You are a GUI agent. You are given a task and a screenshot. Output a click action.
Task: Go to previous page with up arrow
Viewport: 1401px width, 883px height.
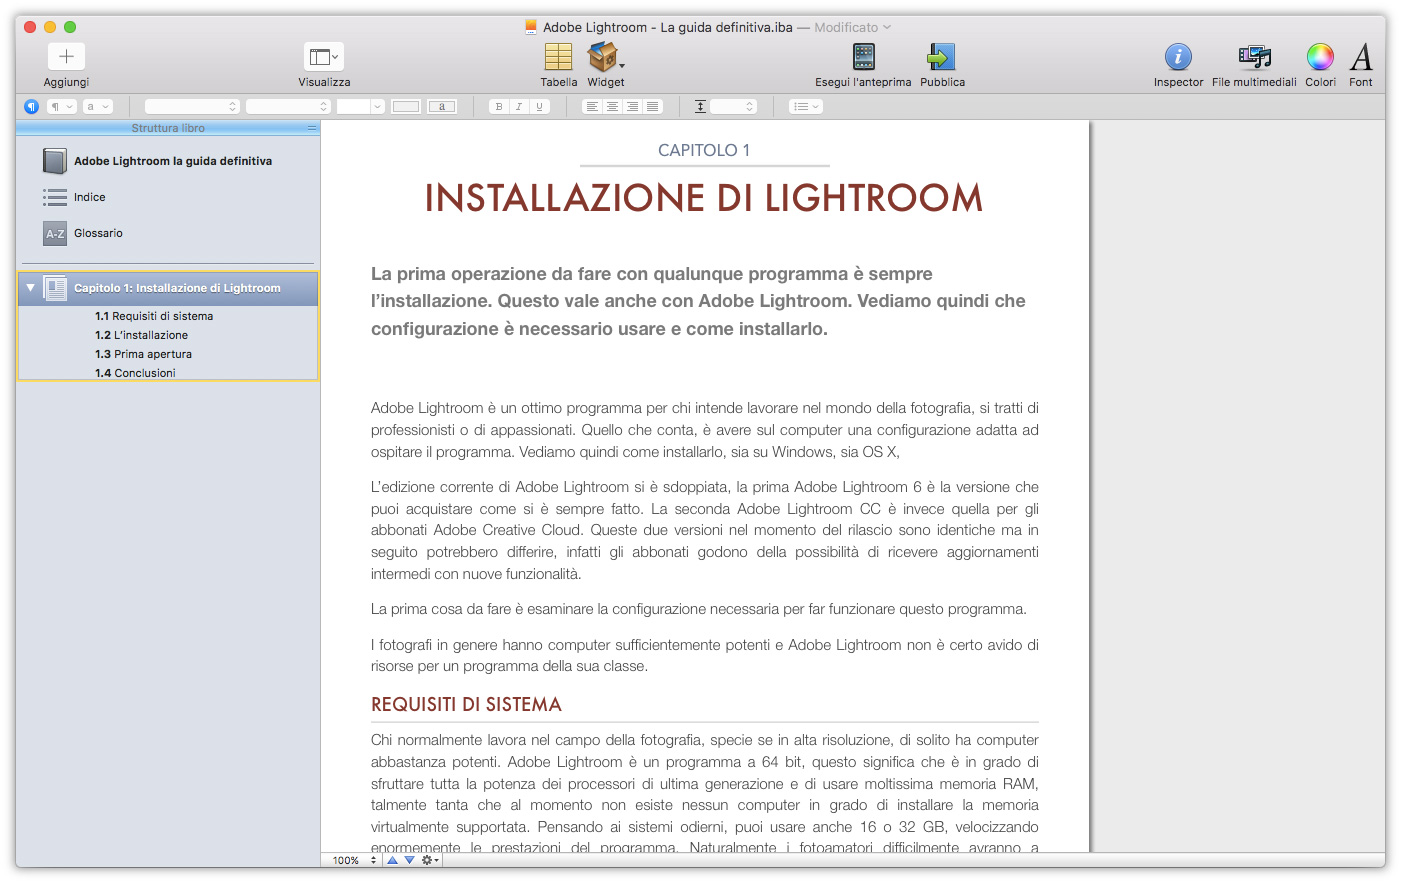coord(392,860)
